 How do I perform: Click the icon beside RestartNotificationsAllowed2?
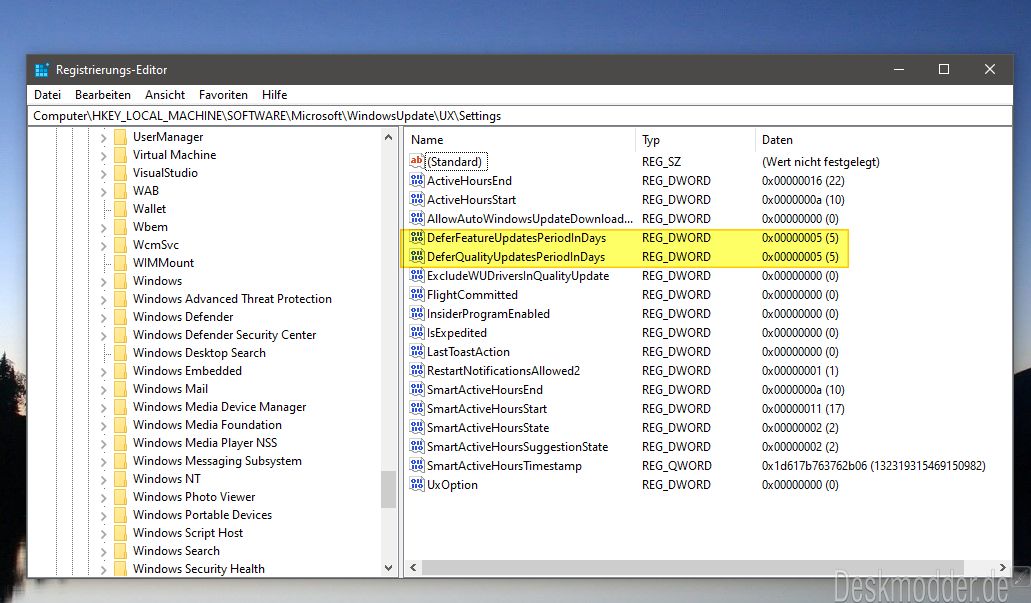tap(417, 370)
